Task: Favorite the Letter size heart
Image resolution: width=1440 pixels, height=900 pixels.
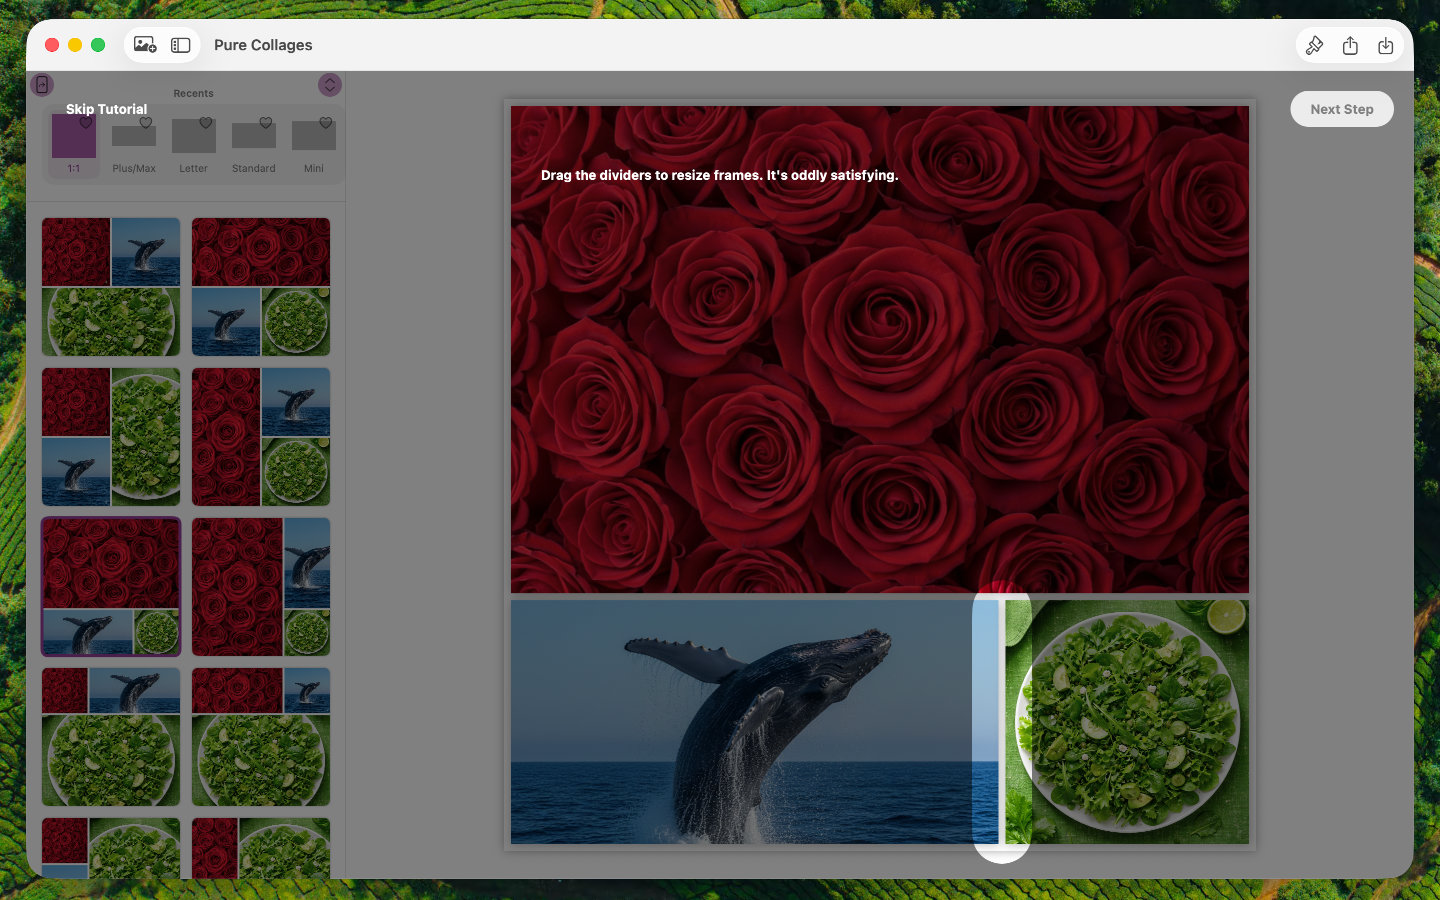Action: tap(206, 123)
